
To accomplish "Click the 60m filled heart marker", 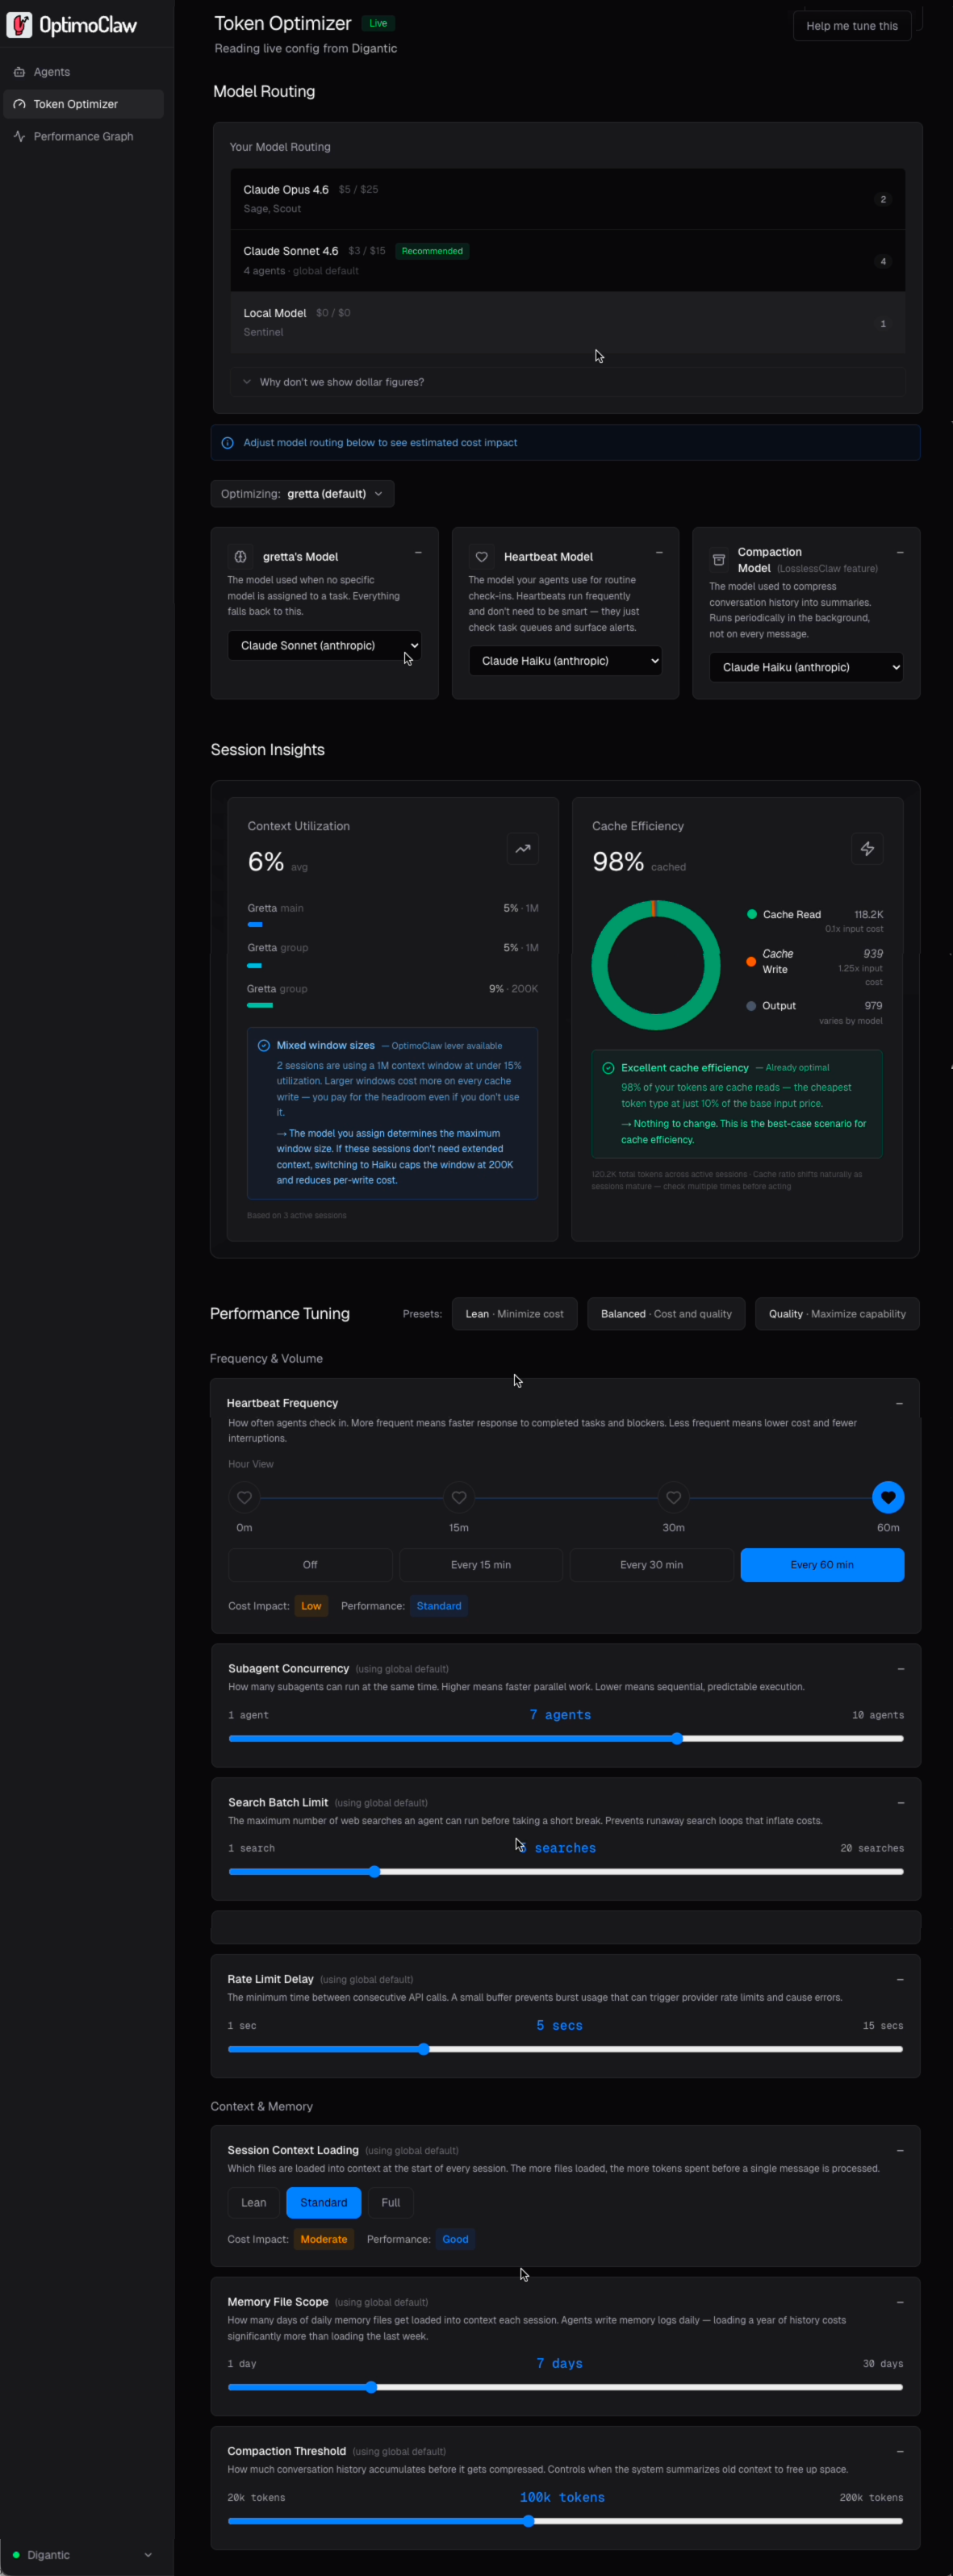I will [x=888, y=1497].
